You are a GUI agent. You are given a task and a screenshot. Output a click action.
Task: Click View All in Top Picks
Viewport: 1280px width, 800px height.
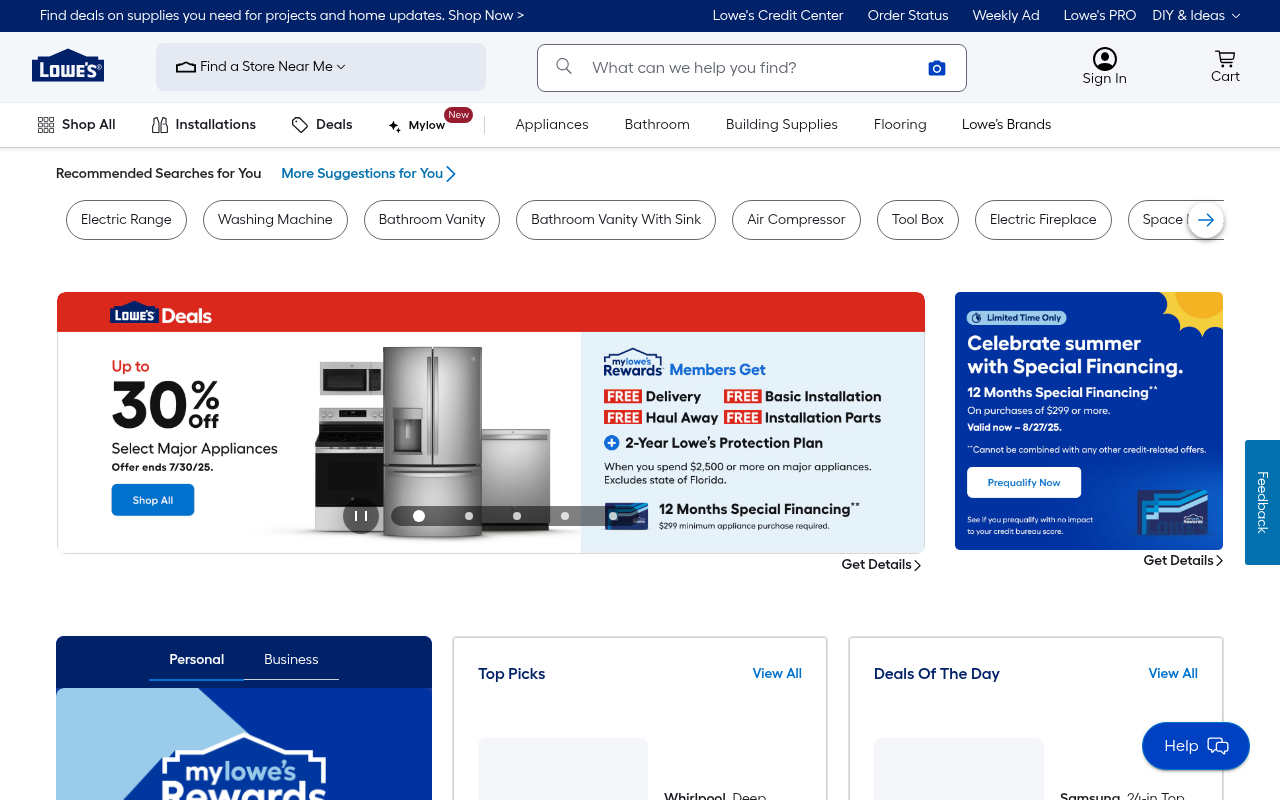(777, 674)
